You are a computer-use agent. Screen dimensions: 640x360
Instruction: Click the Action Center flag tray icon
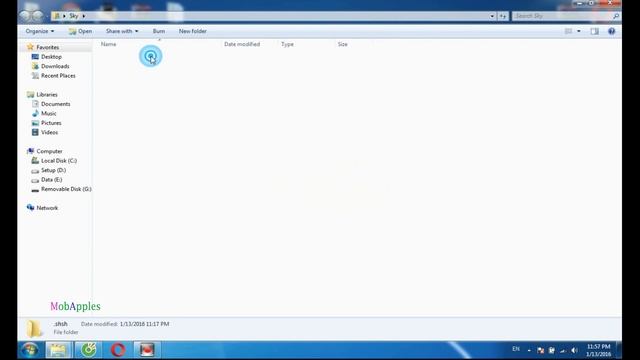pos(540,350)
